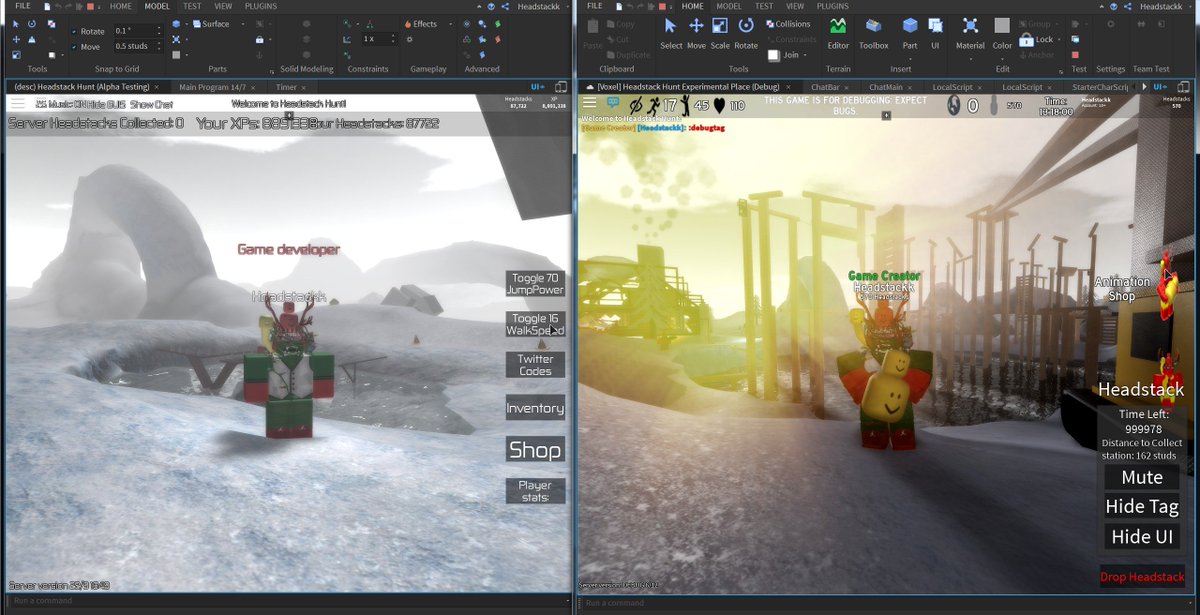Click the UI insert icon in the Insert group

pyautogui.click(x=935, y=26)
